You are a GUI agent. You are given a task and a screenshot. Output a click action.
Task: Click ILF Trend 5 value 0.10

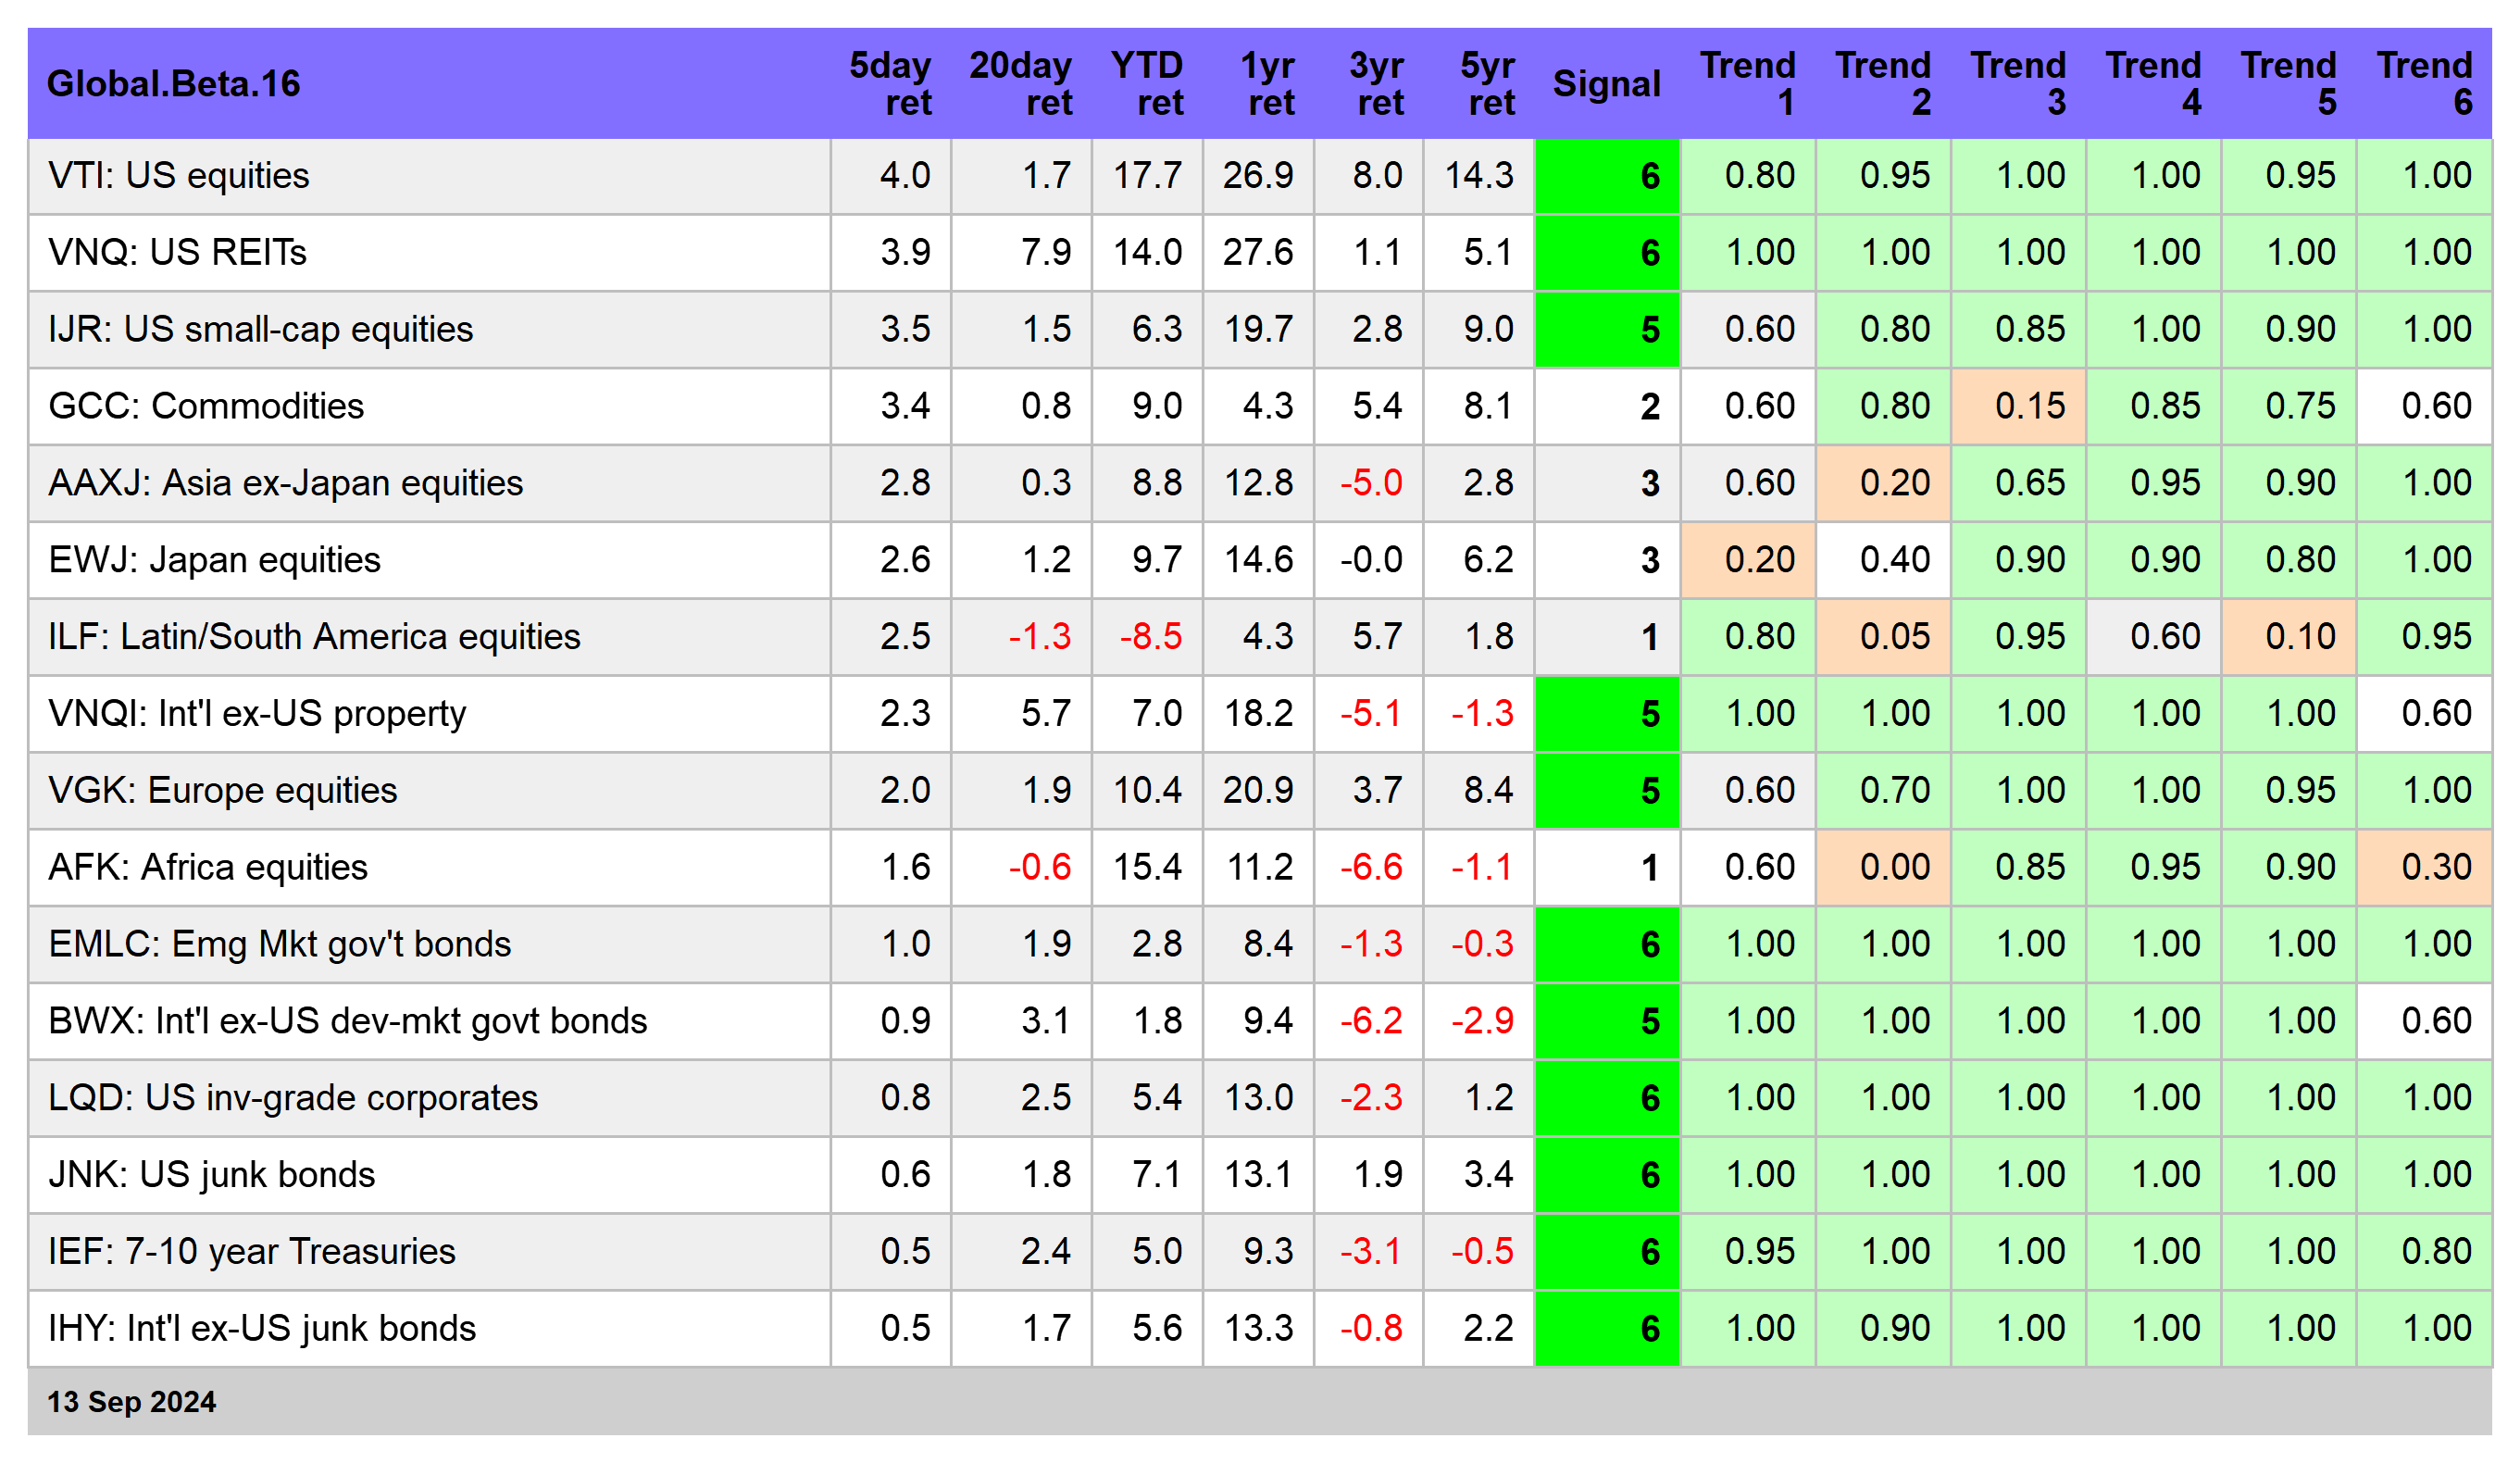2289,637
